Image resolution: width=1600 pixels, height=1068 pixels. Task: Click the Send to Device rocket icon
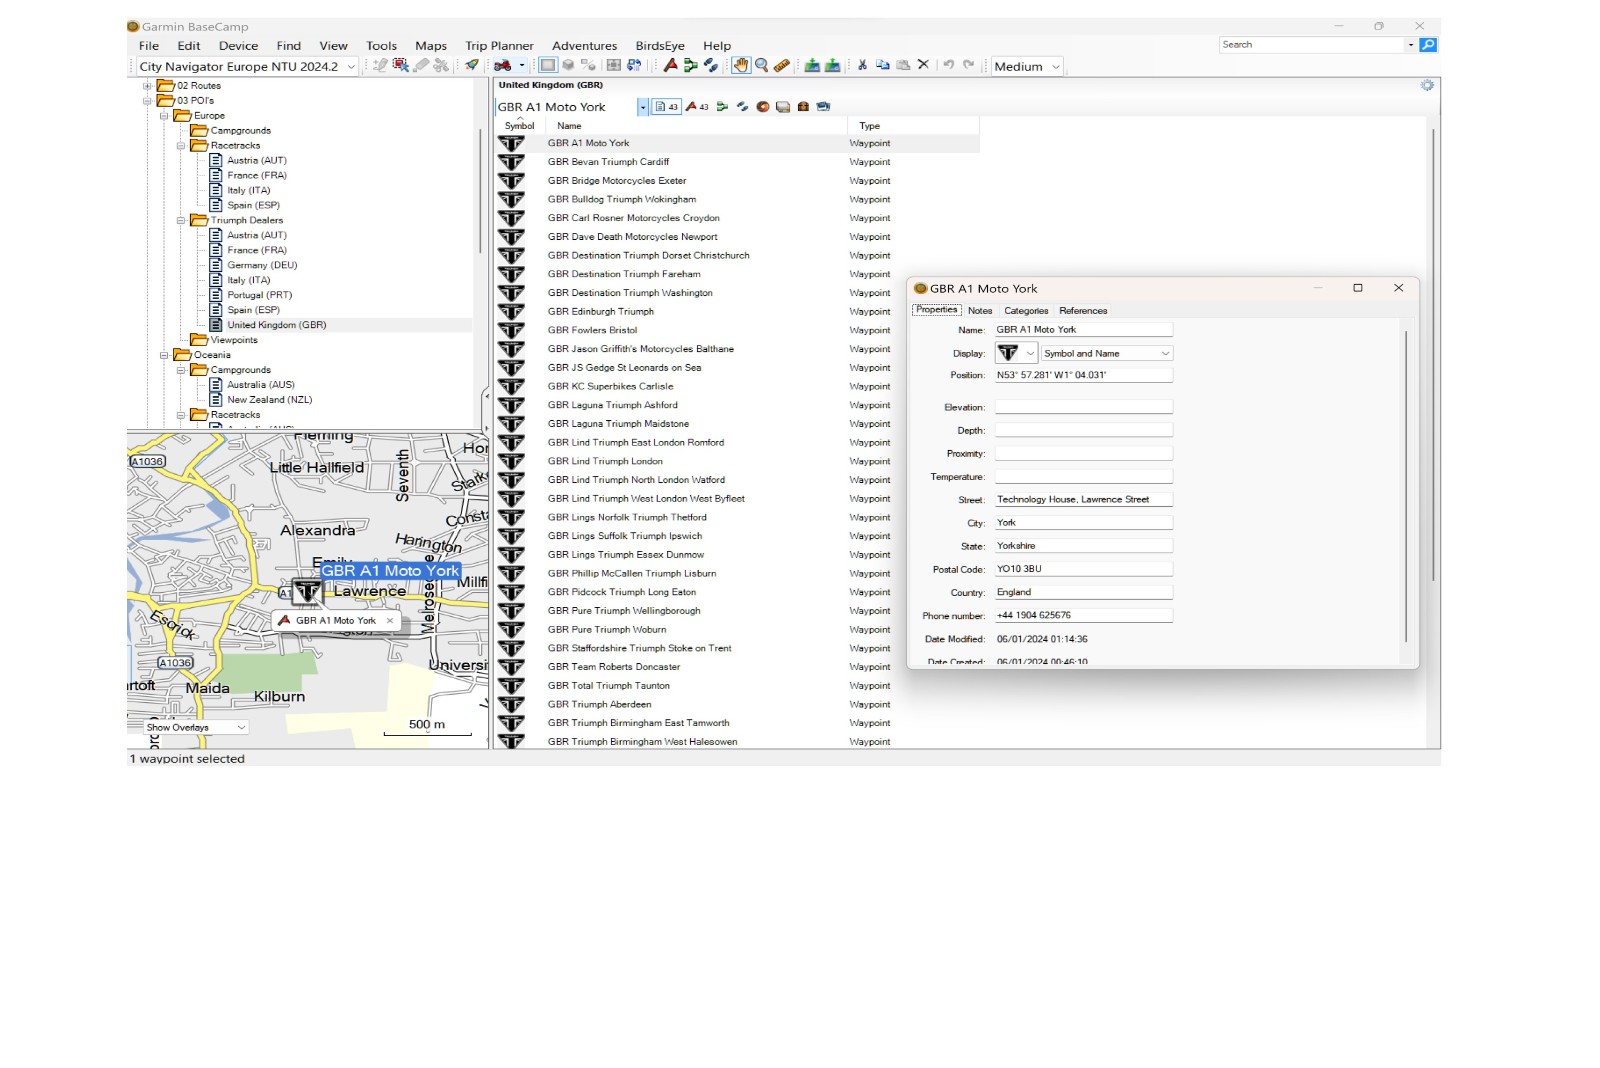click(x=472, y=66)
